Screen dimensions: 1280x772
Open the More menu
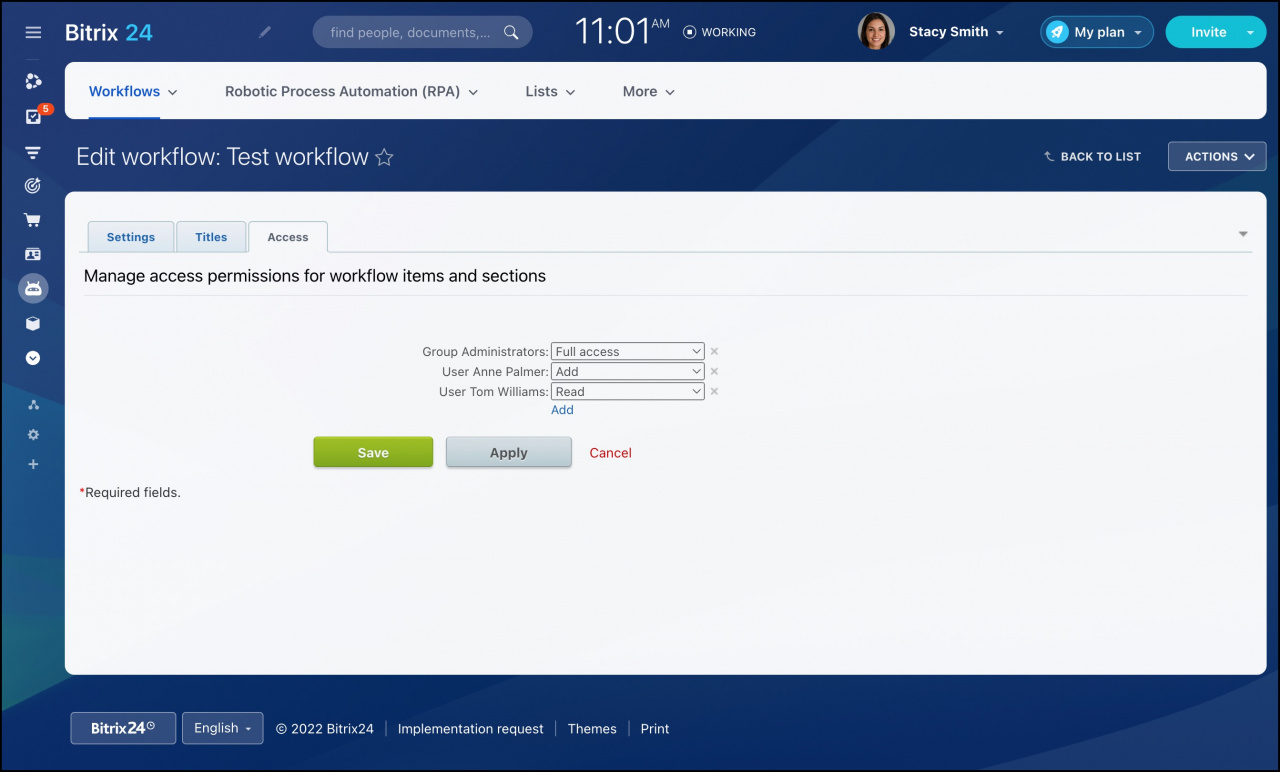(649, 91)
